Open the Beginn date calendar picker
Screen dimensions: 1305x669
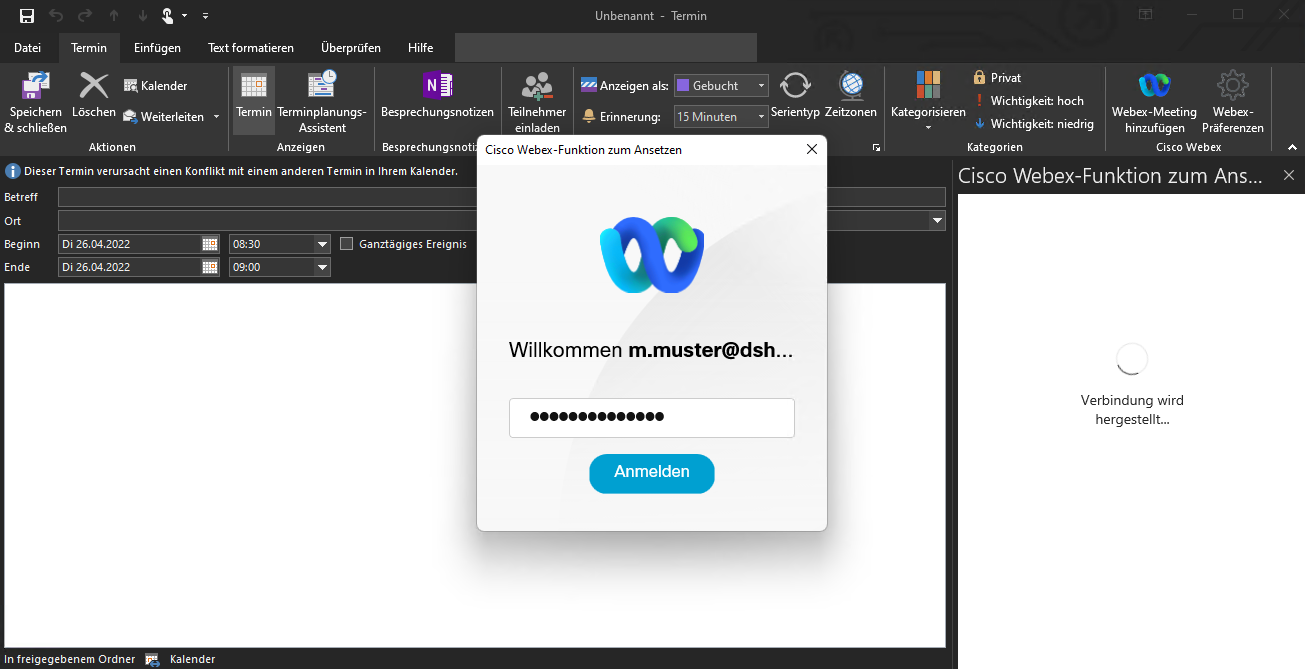pos(210,244)
